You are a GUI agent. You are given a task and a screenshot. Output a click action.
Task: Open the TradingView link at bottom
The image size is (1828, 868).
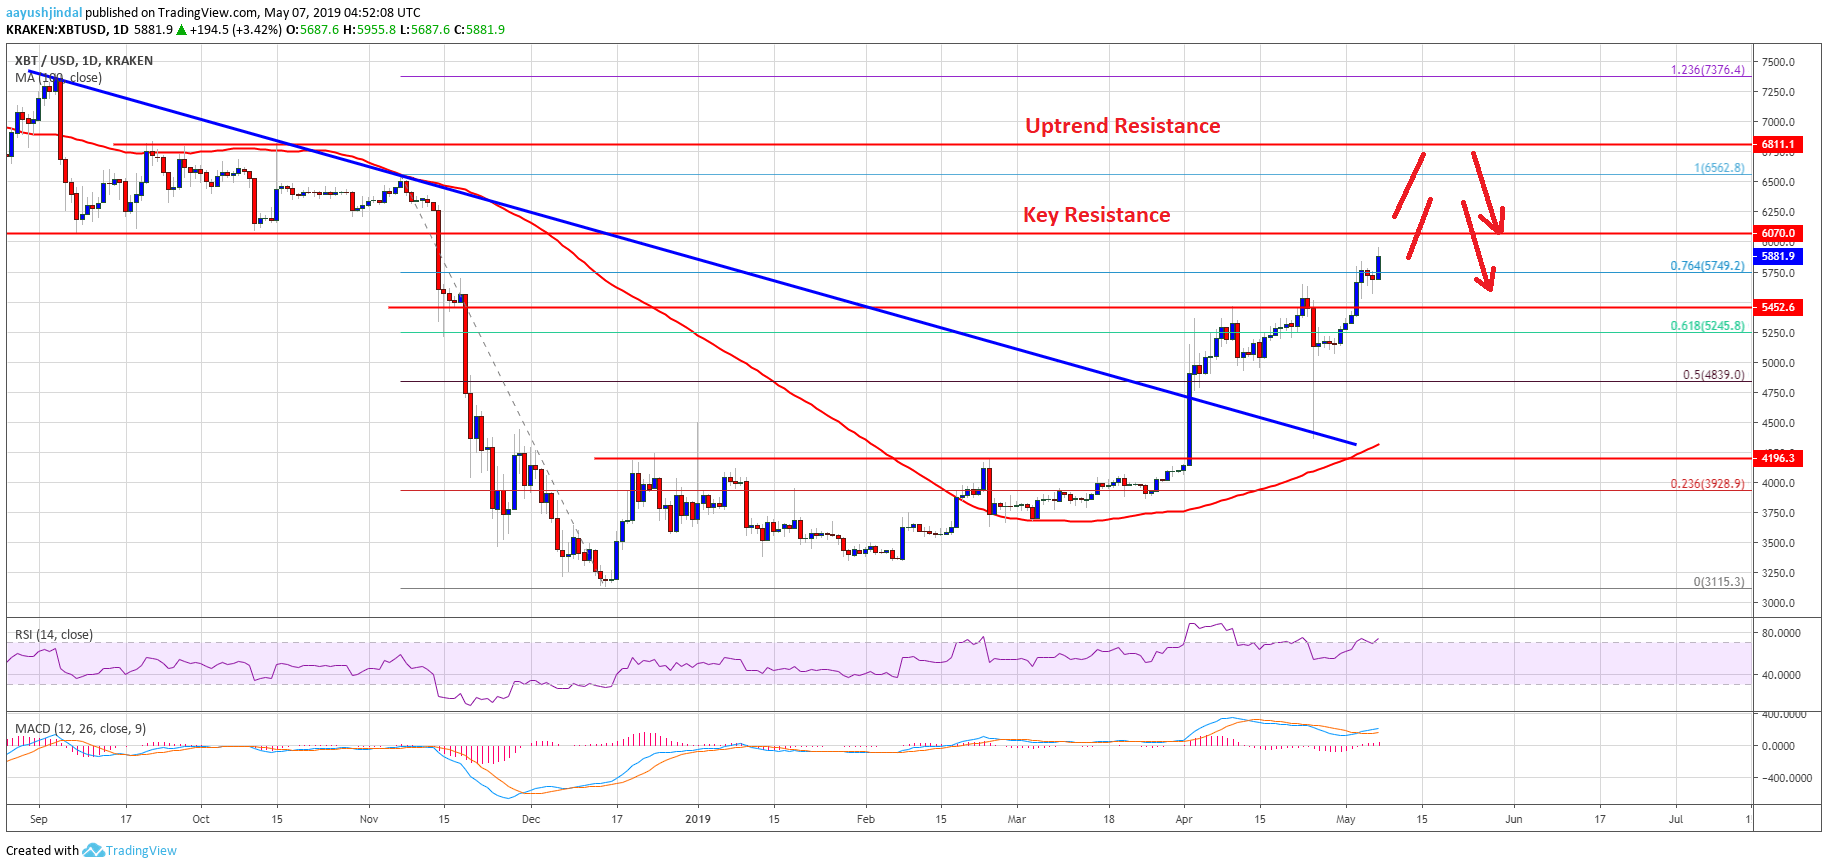[x=141, y=851]
